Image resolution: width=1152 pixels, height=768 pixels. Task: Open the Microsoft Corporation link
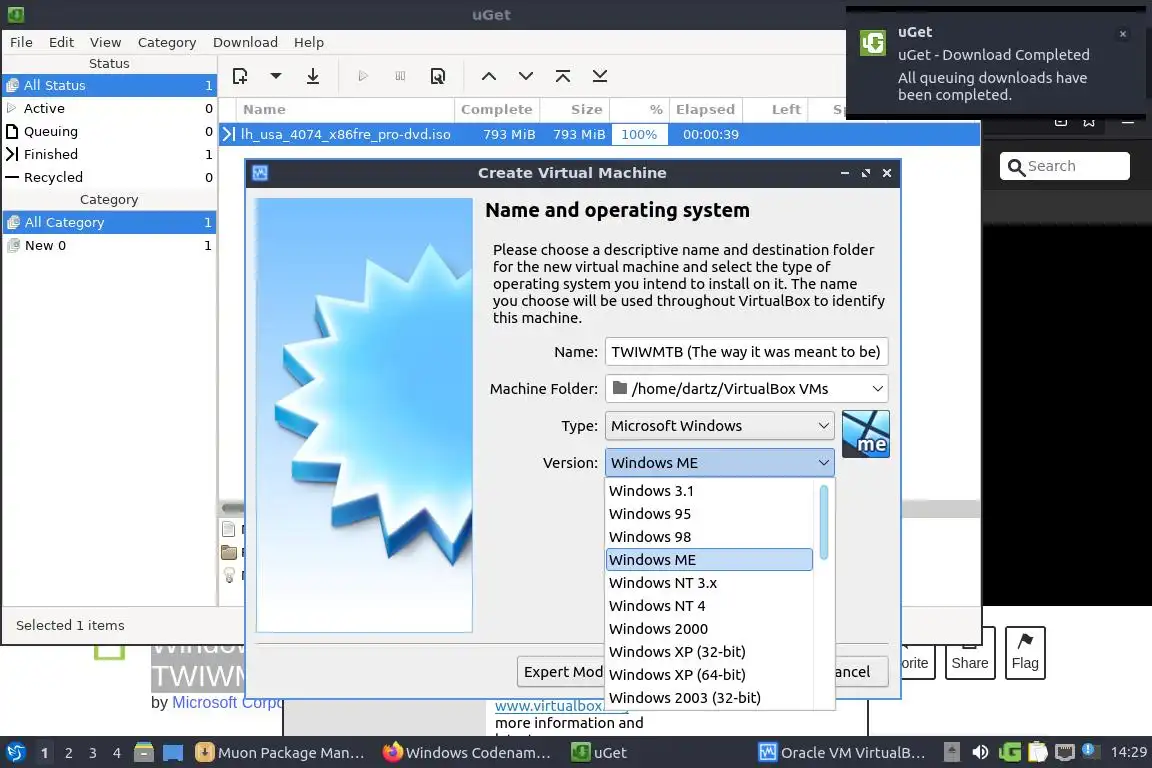[226, 703]
